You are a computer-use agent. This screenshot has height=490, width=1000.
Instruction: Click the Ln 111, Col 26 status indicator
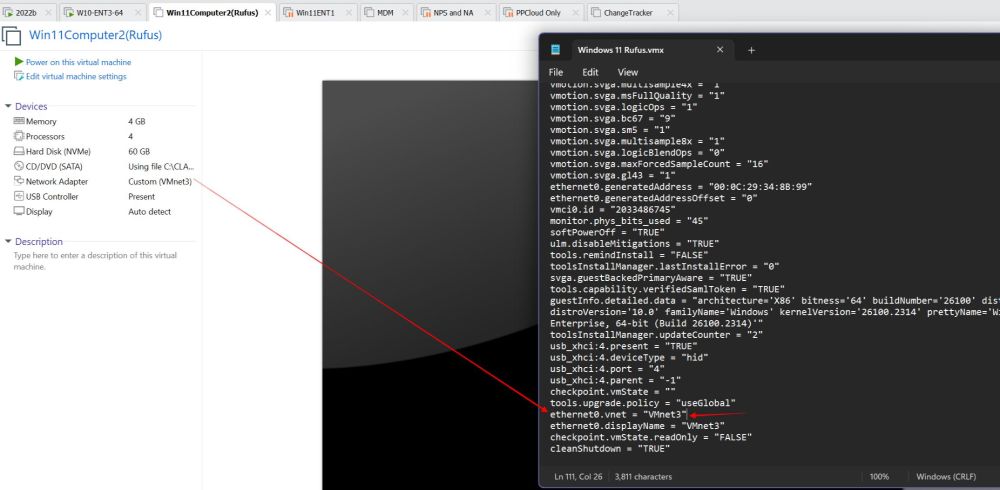tap(579, 477)
